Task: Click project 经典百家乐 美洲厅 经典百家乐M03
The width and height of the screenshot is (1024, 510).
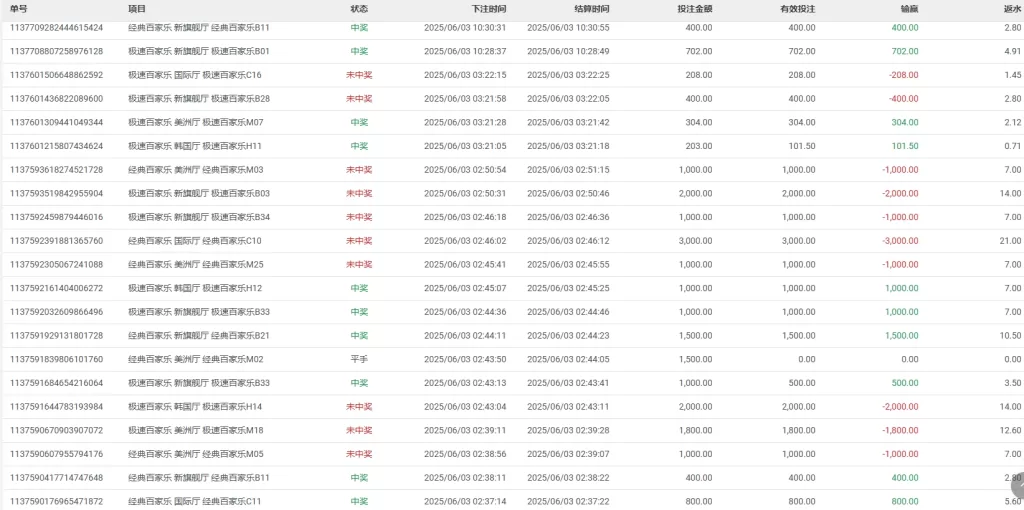Action: click(196, 170)
